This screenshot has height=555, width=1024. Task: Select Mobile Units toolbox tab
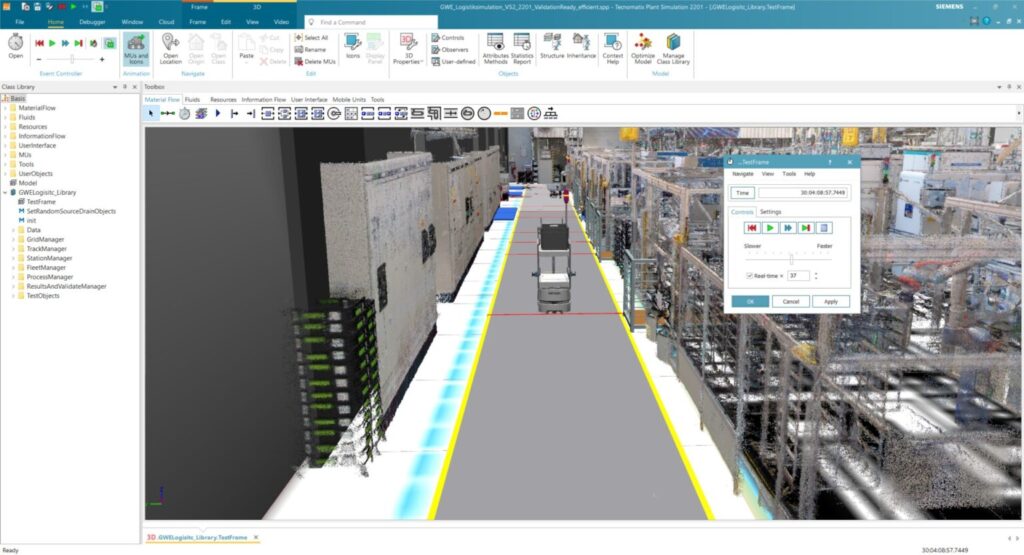click(x=349, y=99)
